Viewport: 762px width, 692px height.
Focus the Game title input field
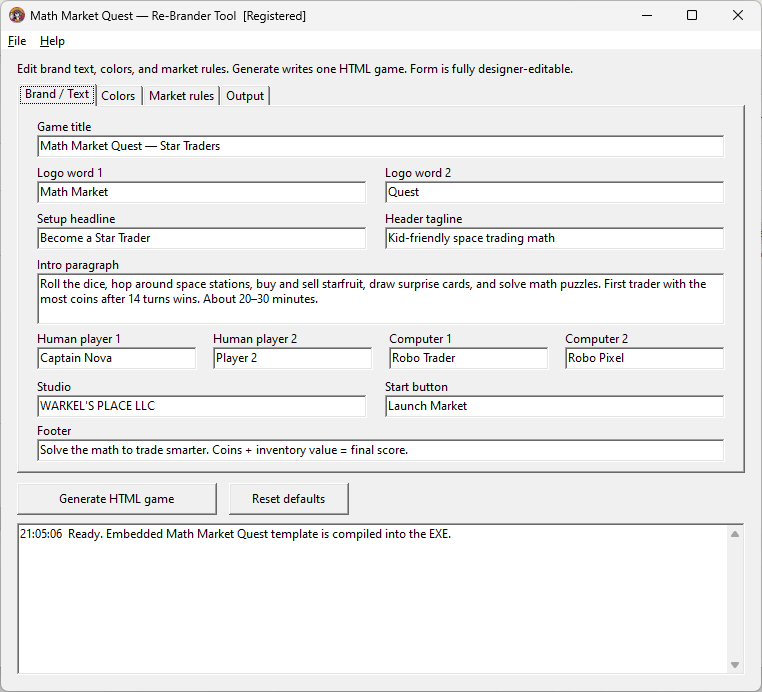381,146
